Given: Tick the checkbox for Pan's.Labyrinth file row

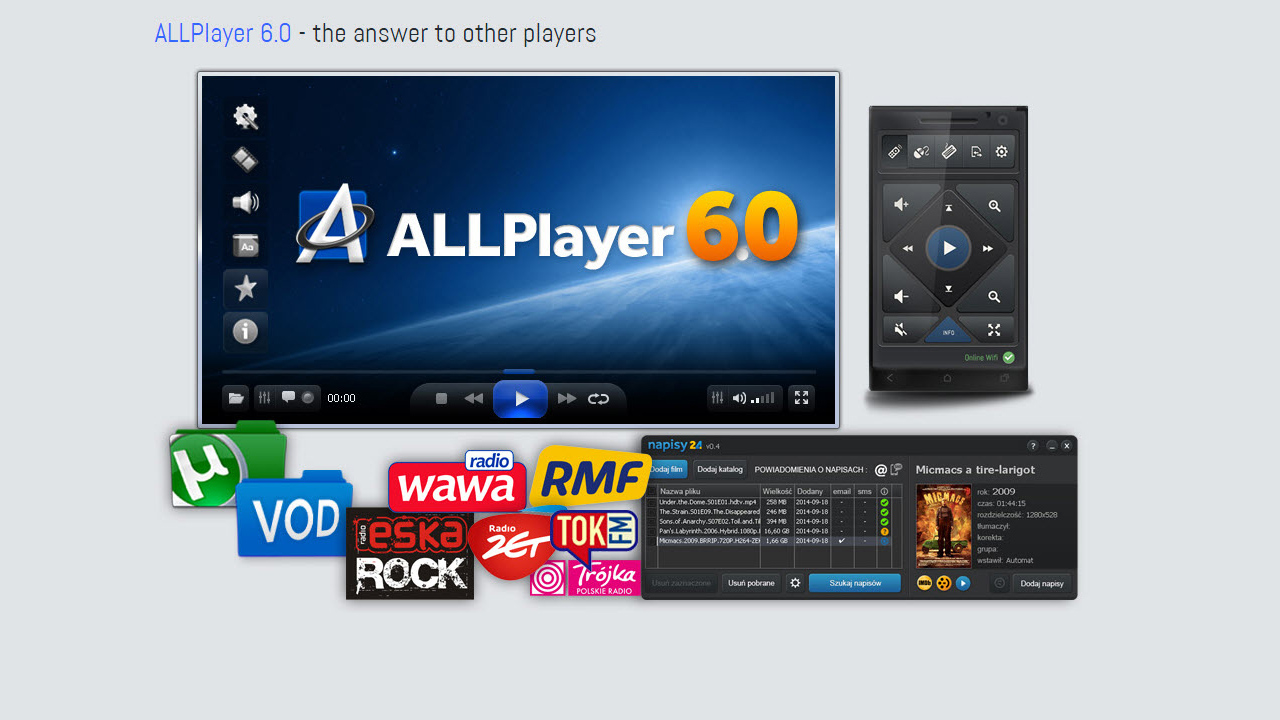Looking at the screenshot, I should pos(652,531).
